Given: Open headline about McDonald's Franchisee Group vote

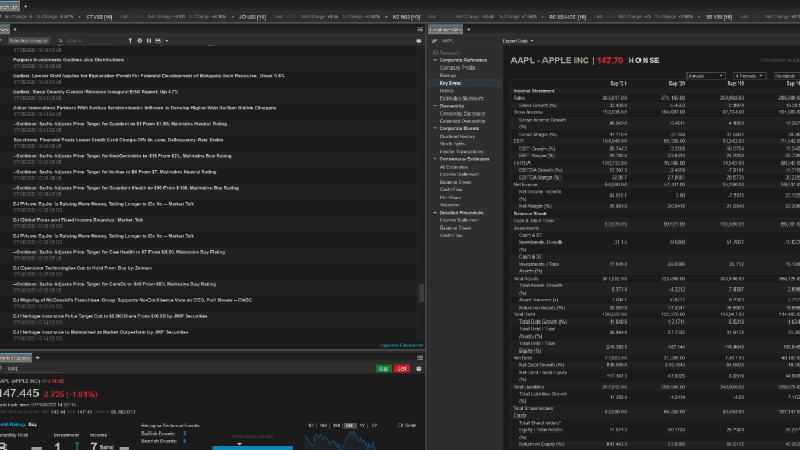Looking at the screenshot, I should (x=132, y=300).
